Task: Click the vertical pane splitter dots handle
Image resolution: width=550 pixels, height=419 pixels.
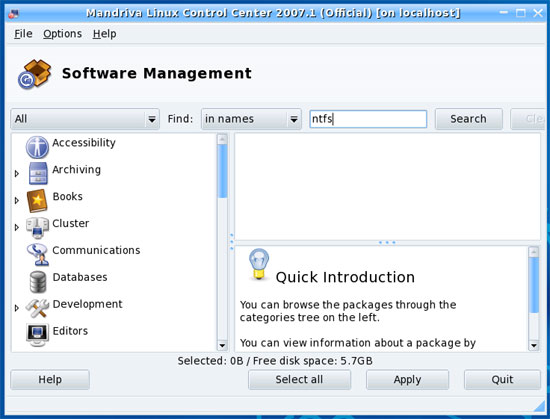Action: point(232,242)
